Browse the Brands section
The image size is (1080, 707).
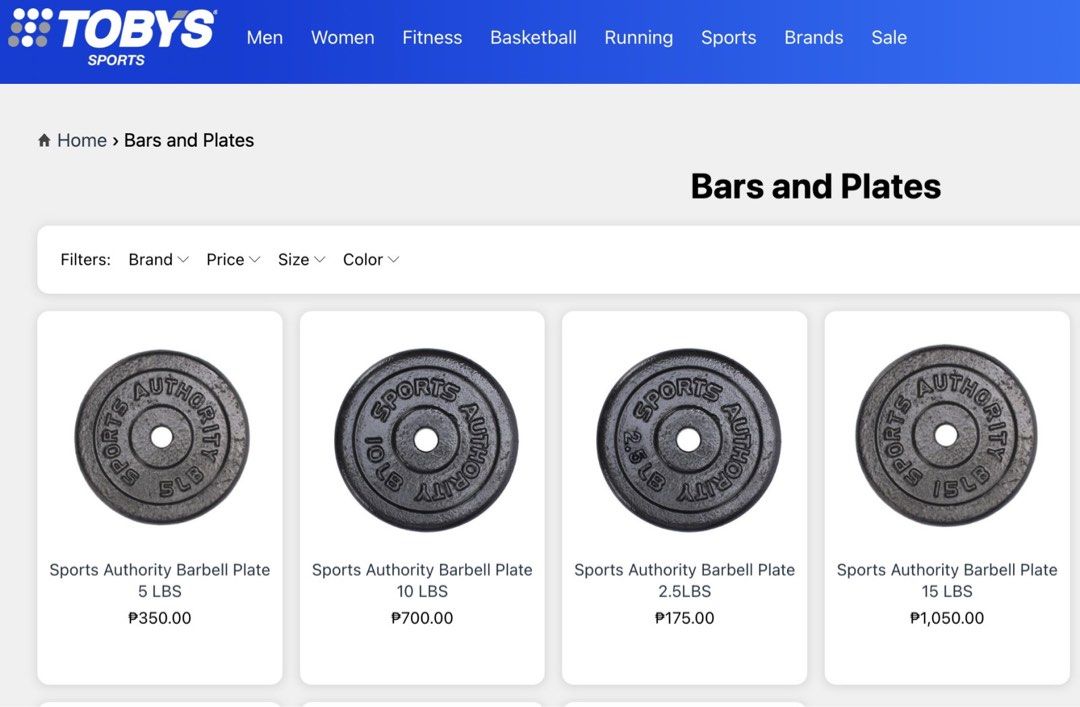click(813, 37)
